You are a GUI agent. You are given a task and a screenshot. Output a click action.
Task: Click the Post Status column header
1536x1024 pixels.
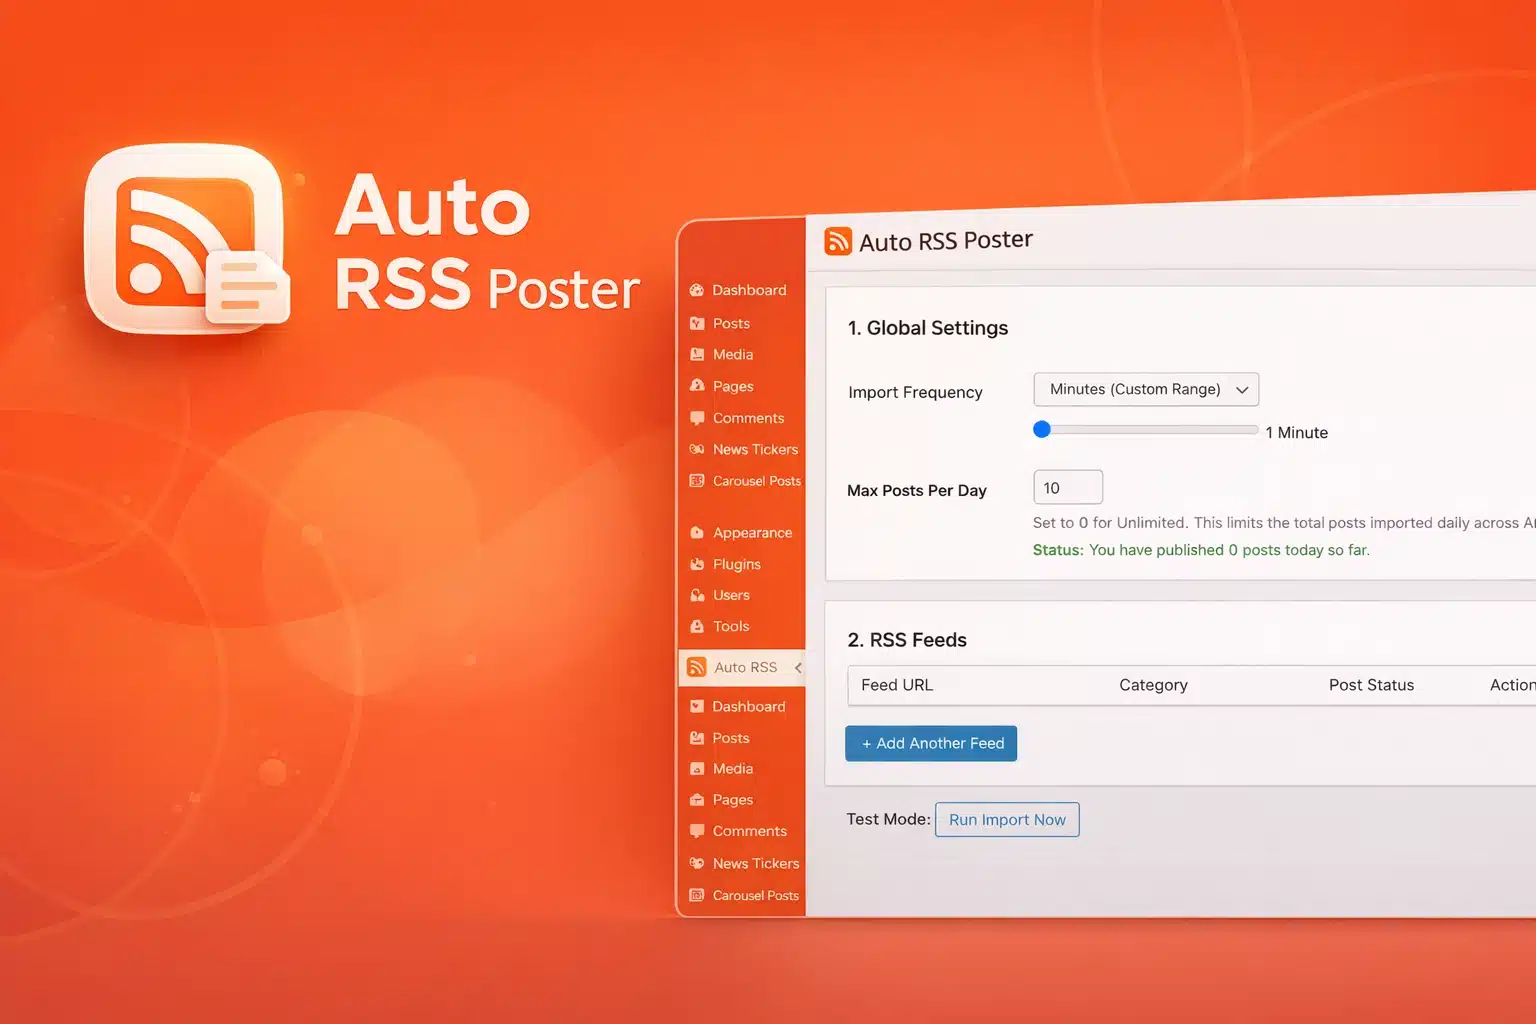point(1371,685)
